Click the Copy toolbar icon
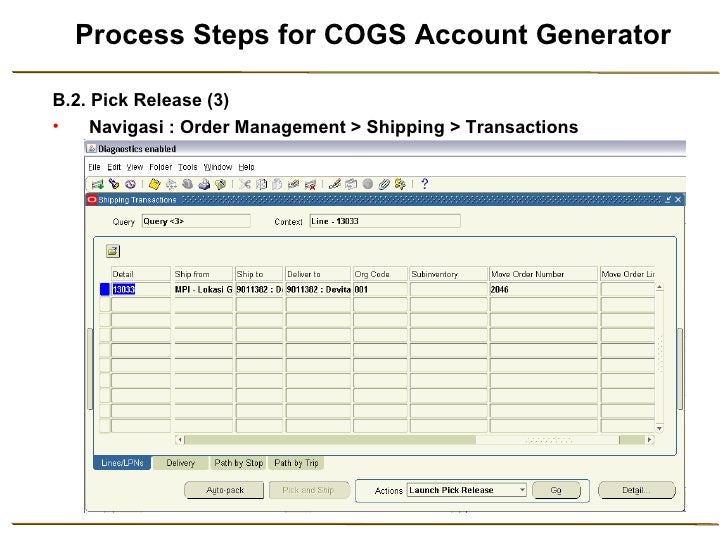 [x=261, y=184]
